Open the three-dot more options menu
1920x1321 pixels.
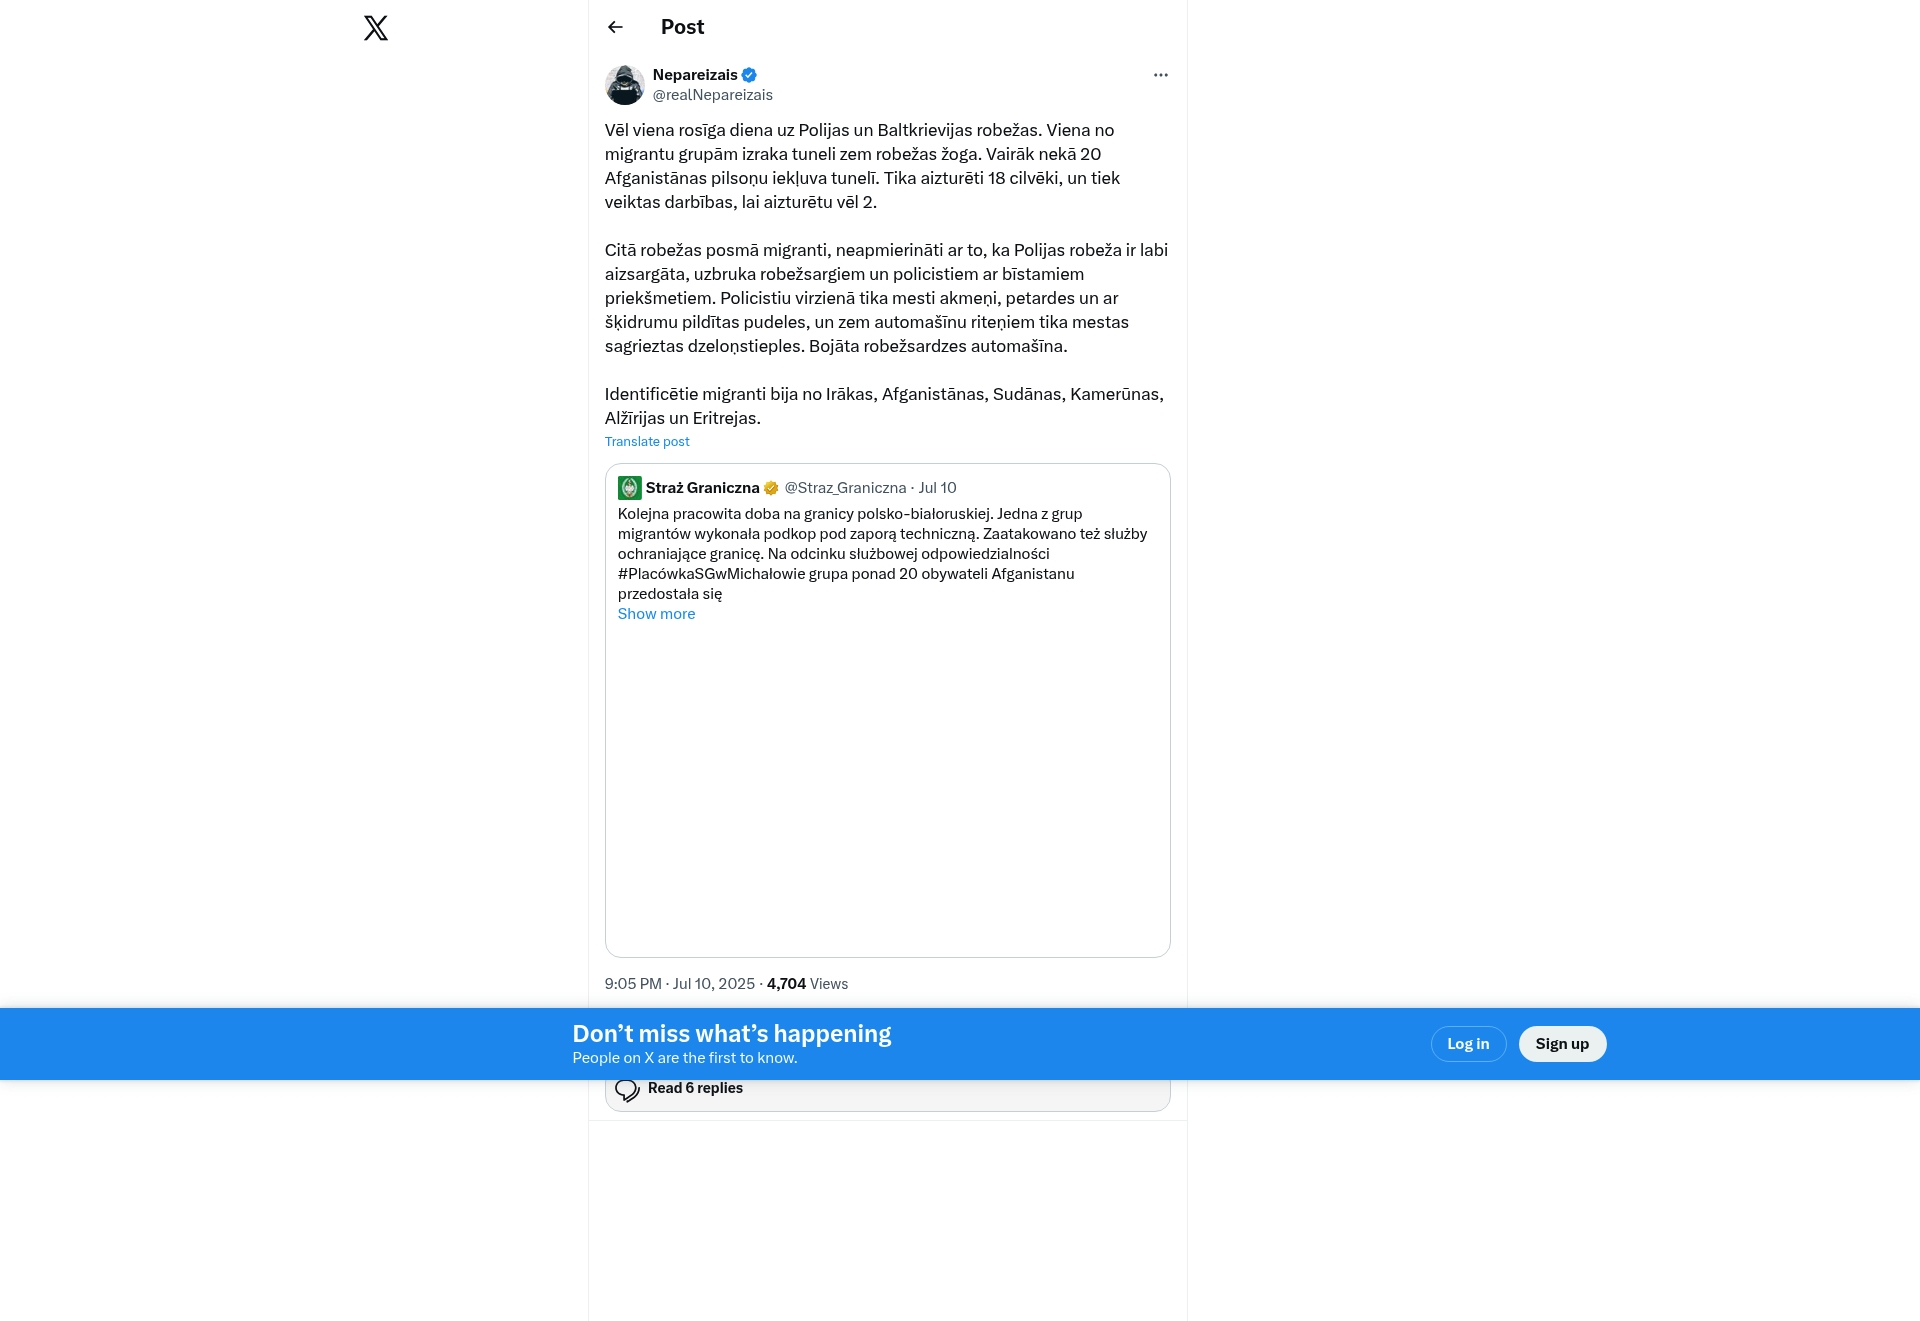pos(1160,75)
